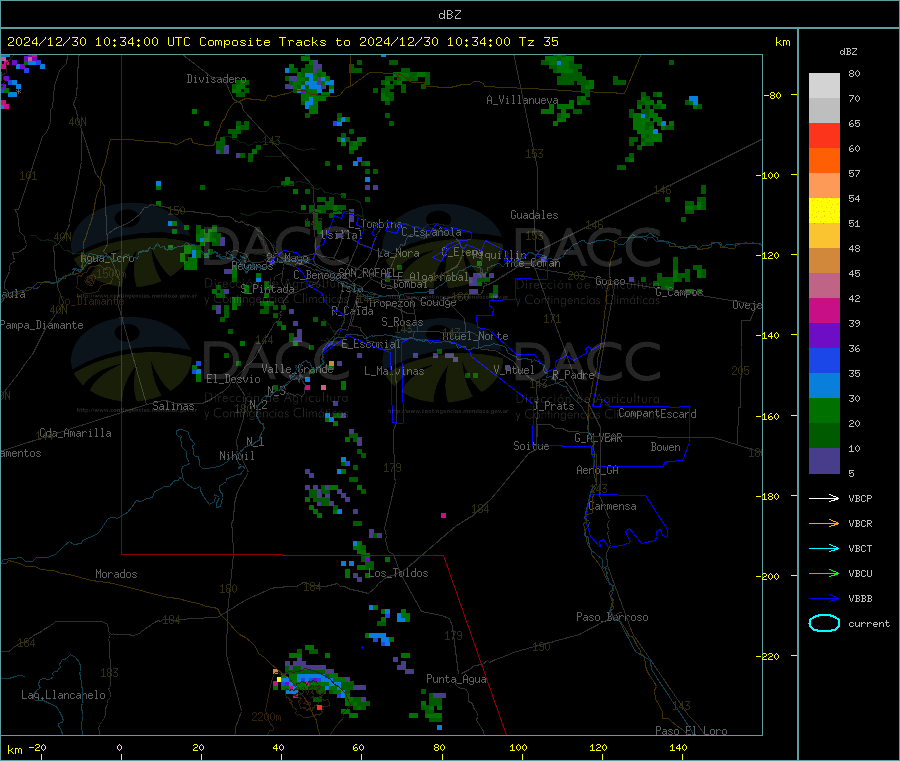Click the Salinas map label
900x761 pixels.
tap(173, 406)
